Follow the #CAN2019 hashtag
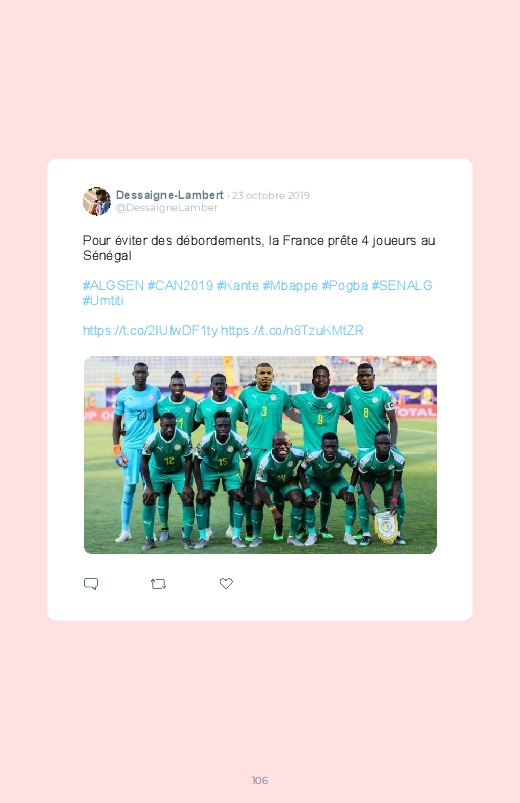The height and width of the screenshot is (803, 520). [x=180, y=285]
